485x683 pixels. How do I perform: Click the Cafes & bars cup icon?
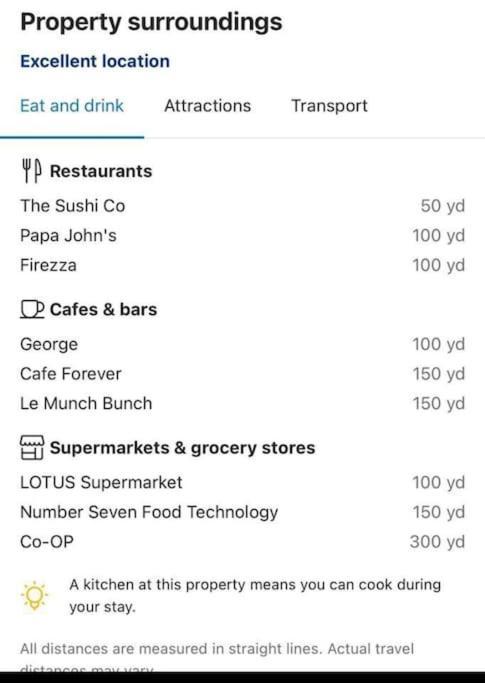32,310
